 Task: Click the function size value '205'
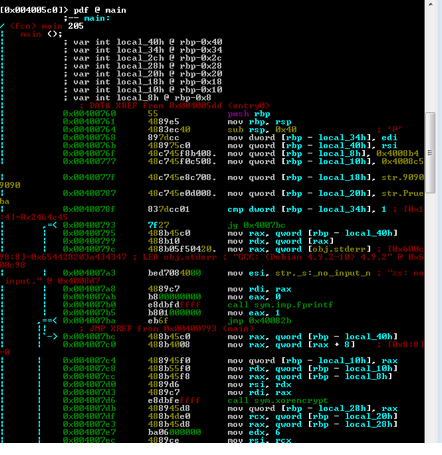(76, 26)
